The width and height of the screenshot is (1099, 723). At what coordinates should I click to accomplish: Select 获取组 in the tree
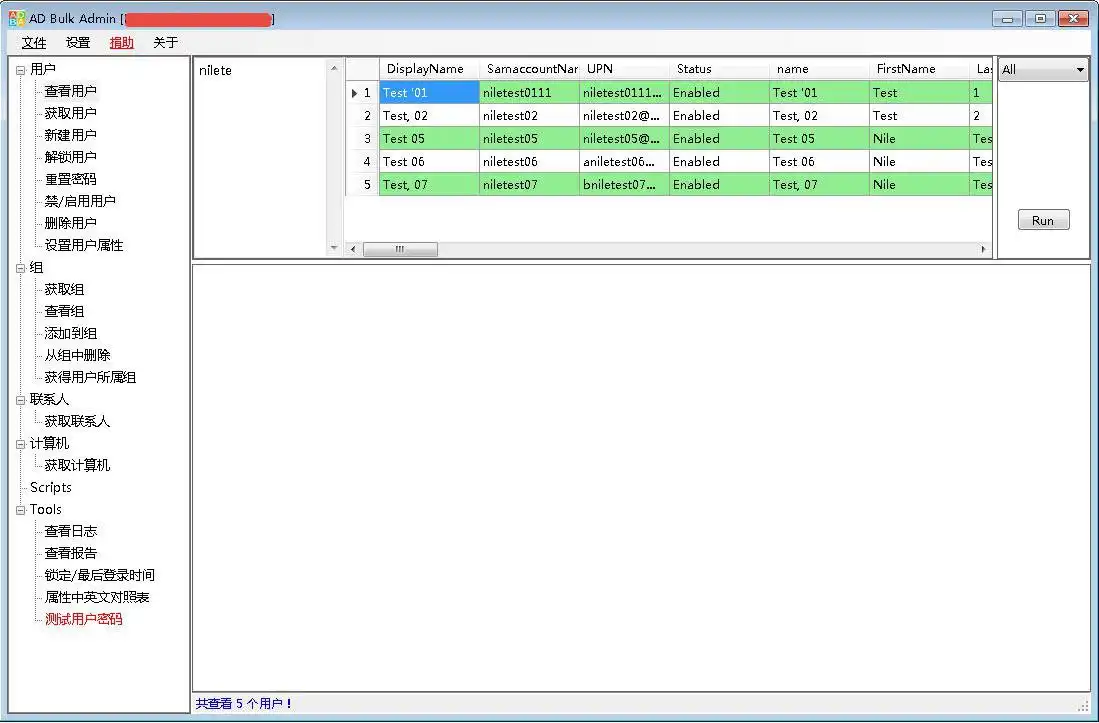64,289
